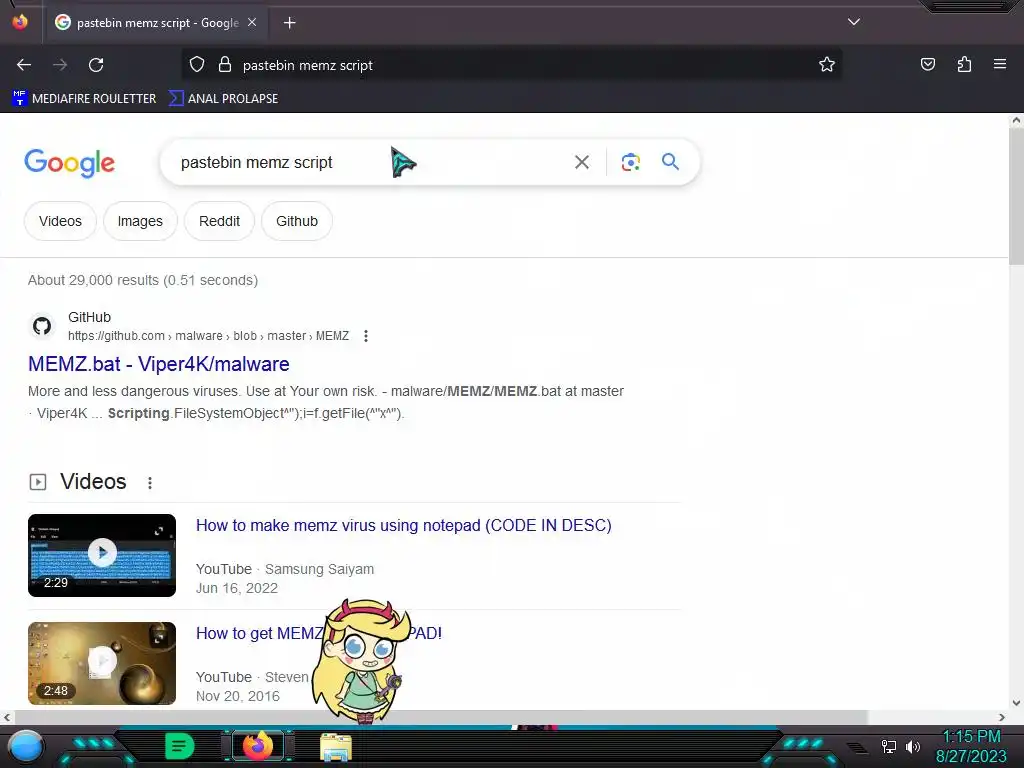Expand the list all tabs chevron

tap(854, 22)
